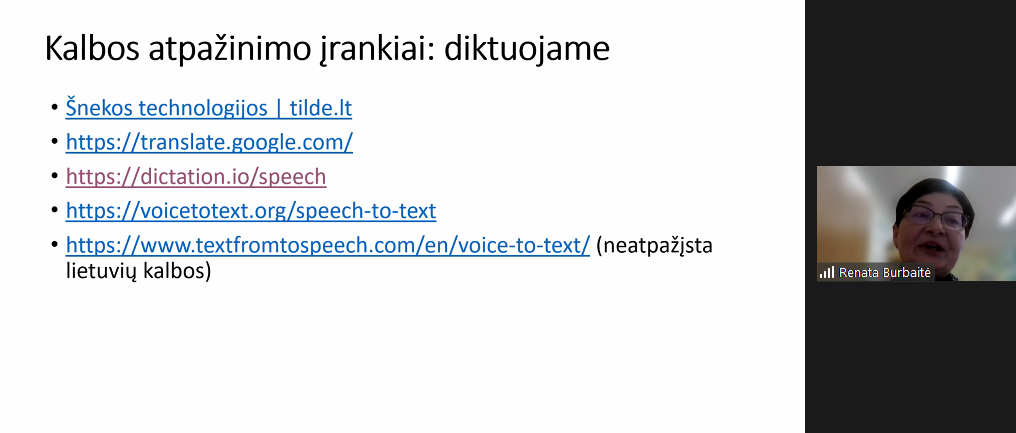Visit the textfromtospeech.com voice-to-text link
This screenshot has height=433, width=1016.
point(327,245)
